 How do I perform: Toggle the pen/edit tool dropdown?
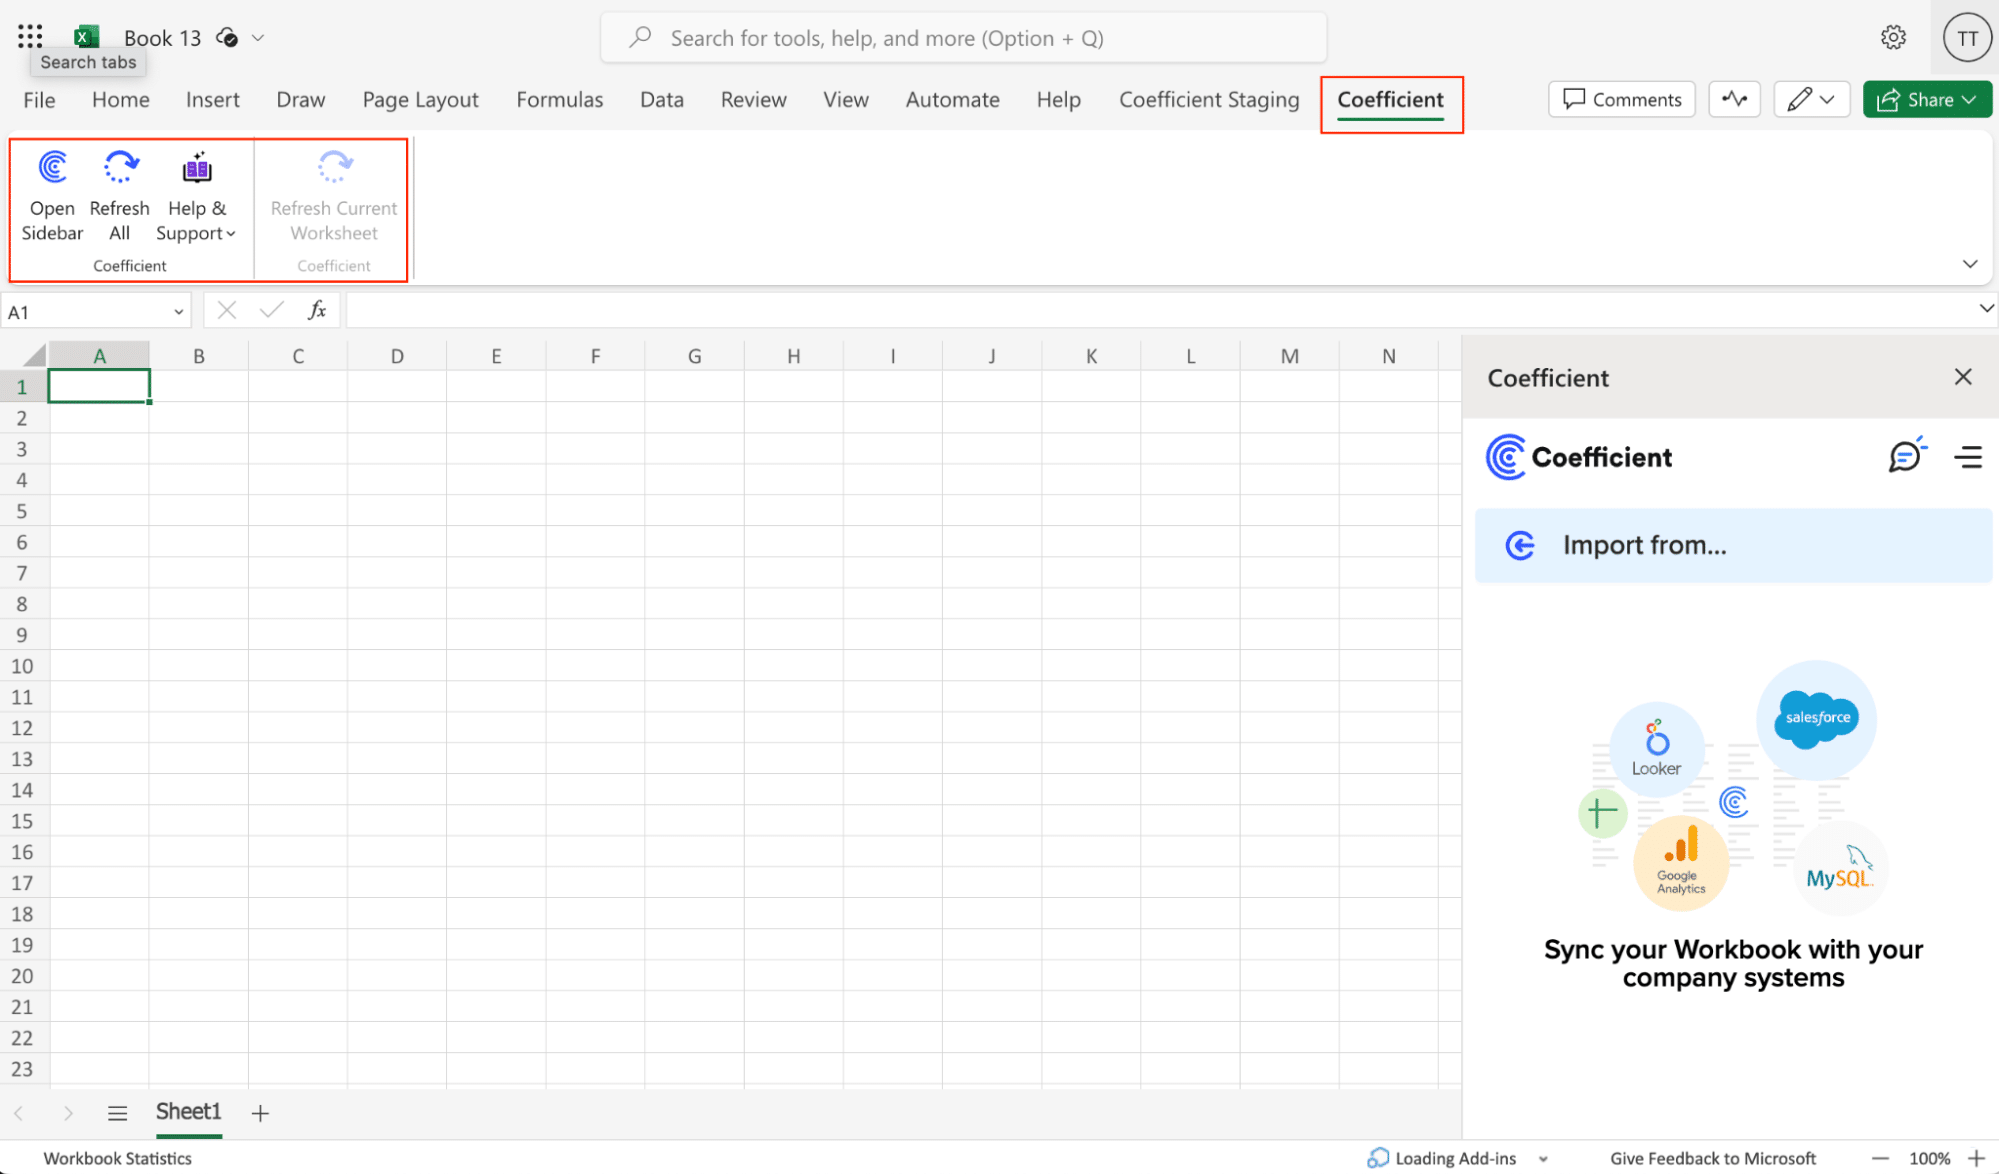pyautogui.click(x=1830, y=98)
